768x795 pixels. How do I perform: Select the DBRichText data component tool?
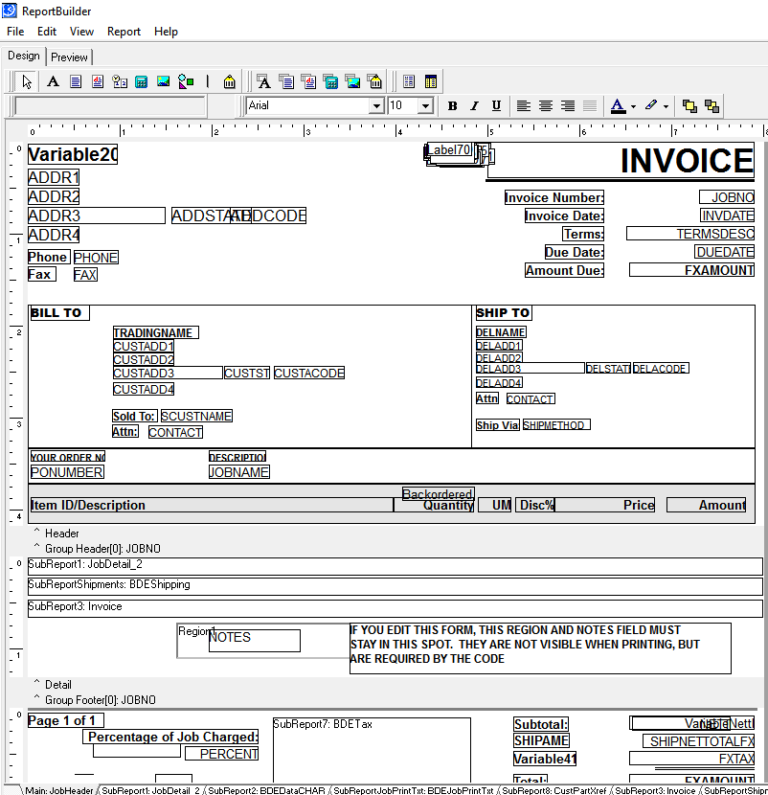tap(309, 82)
